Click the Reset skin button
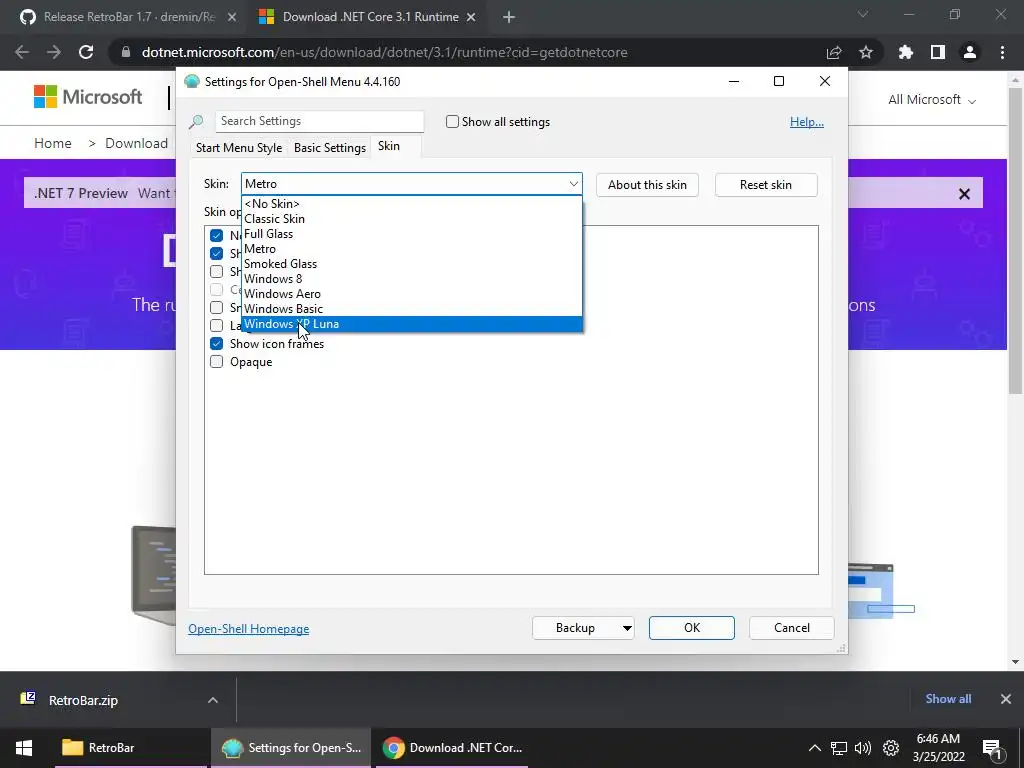Screen dimensions: 1024x768 (x=766, y=185)
